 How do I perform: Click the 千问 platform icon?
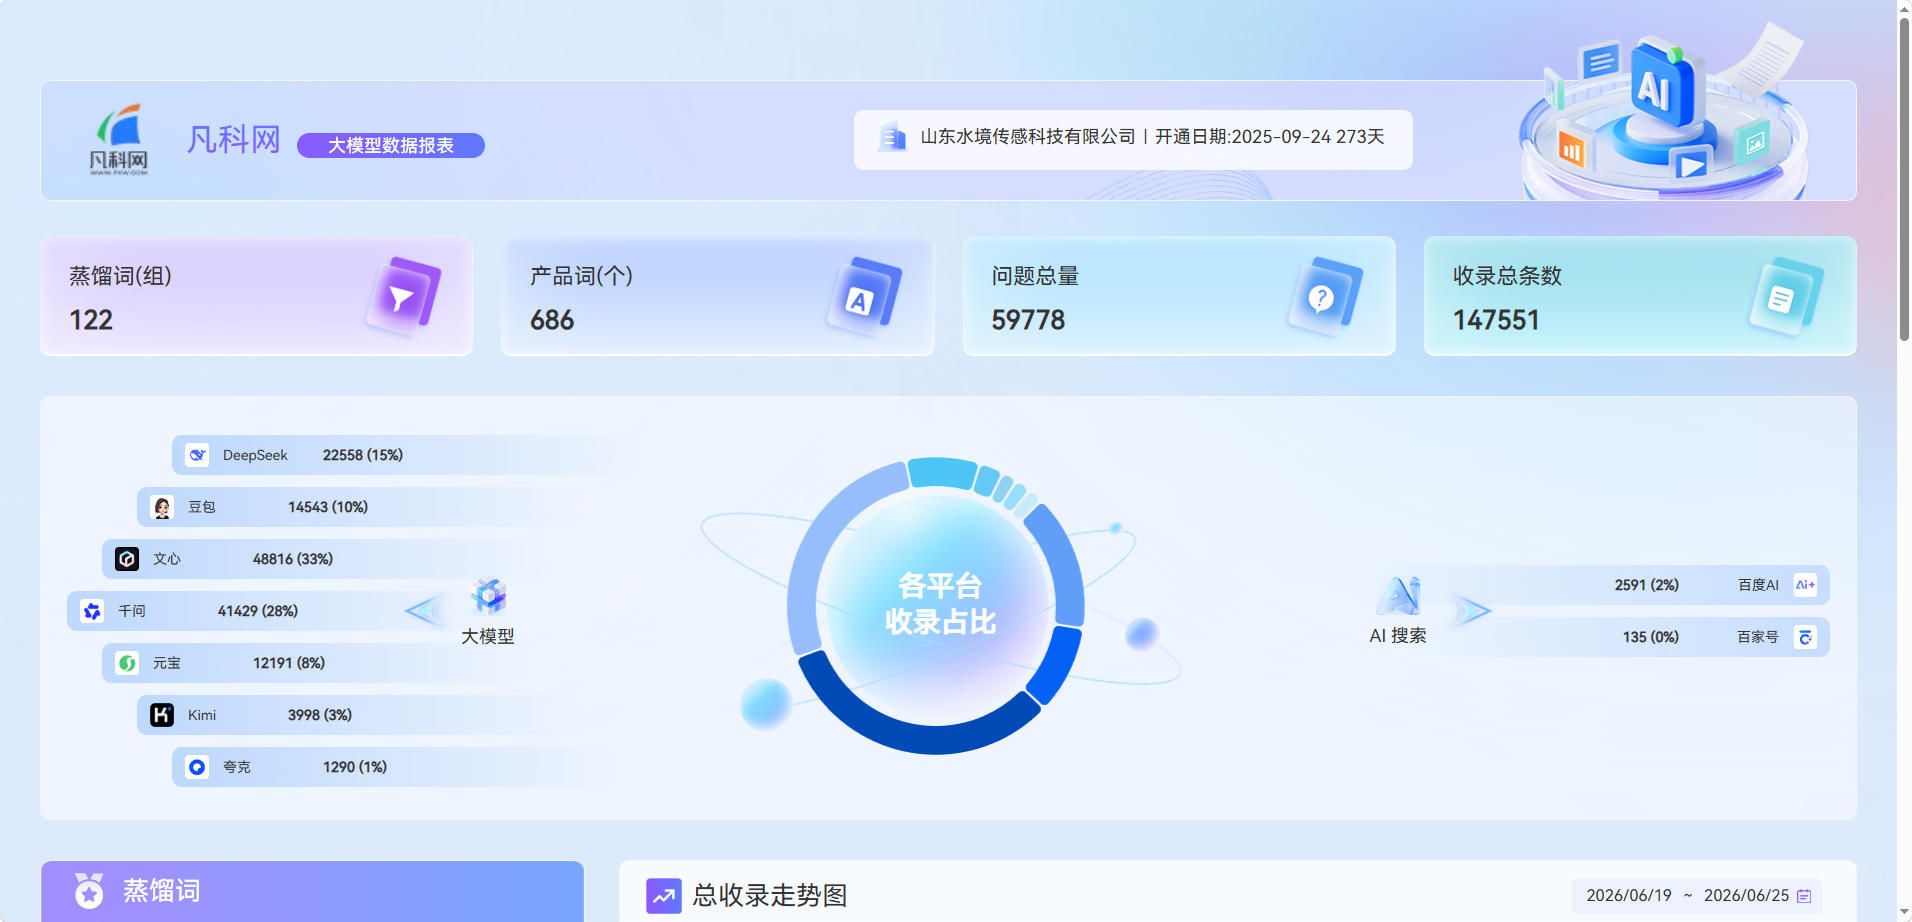click(x=92, y=611)
